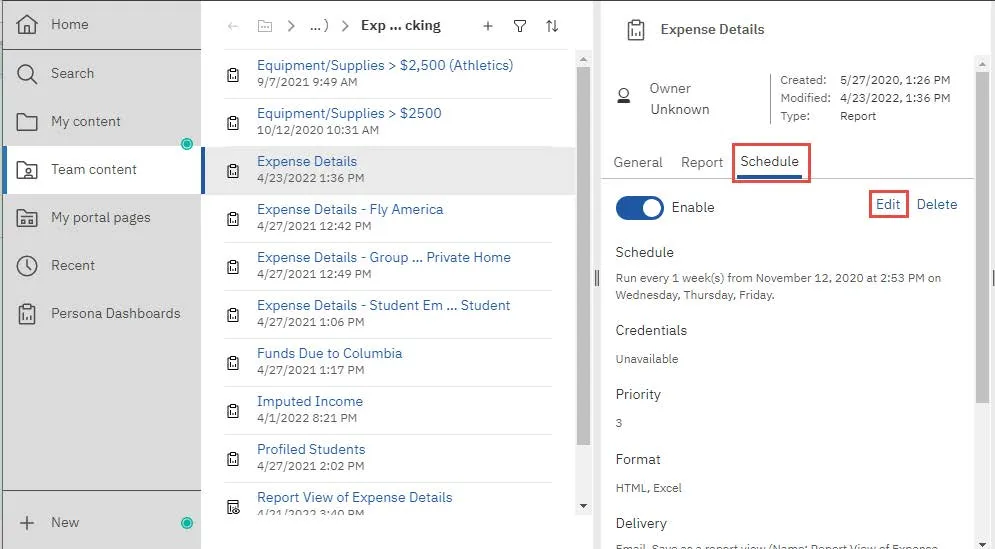Image resolution: width=995 pixels, height=549 pixels.
Task: Click the Team content icon
Action: tap(27, 170)
